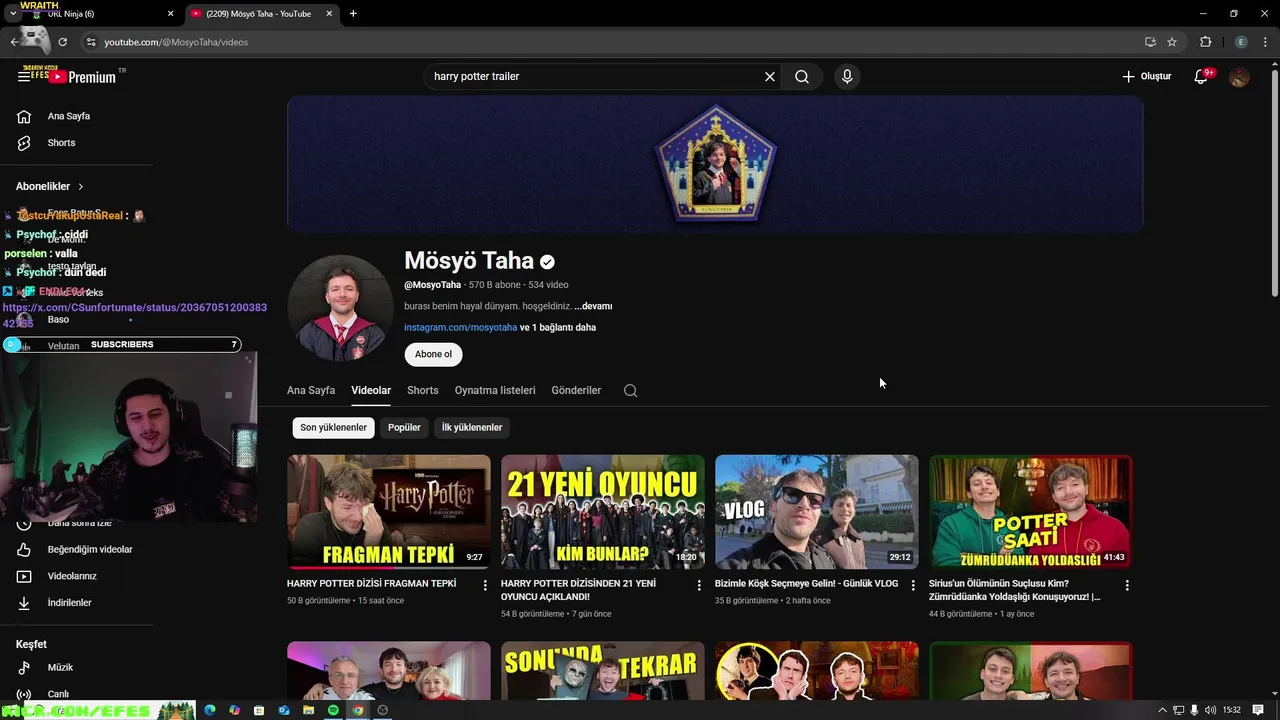The height and width of the screenshot is (720, 1280).
Task: Open a new browser tab
Action: [353, 14]
